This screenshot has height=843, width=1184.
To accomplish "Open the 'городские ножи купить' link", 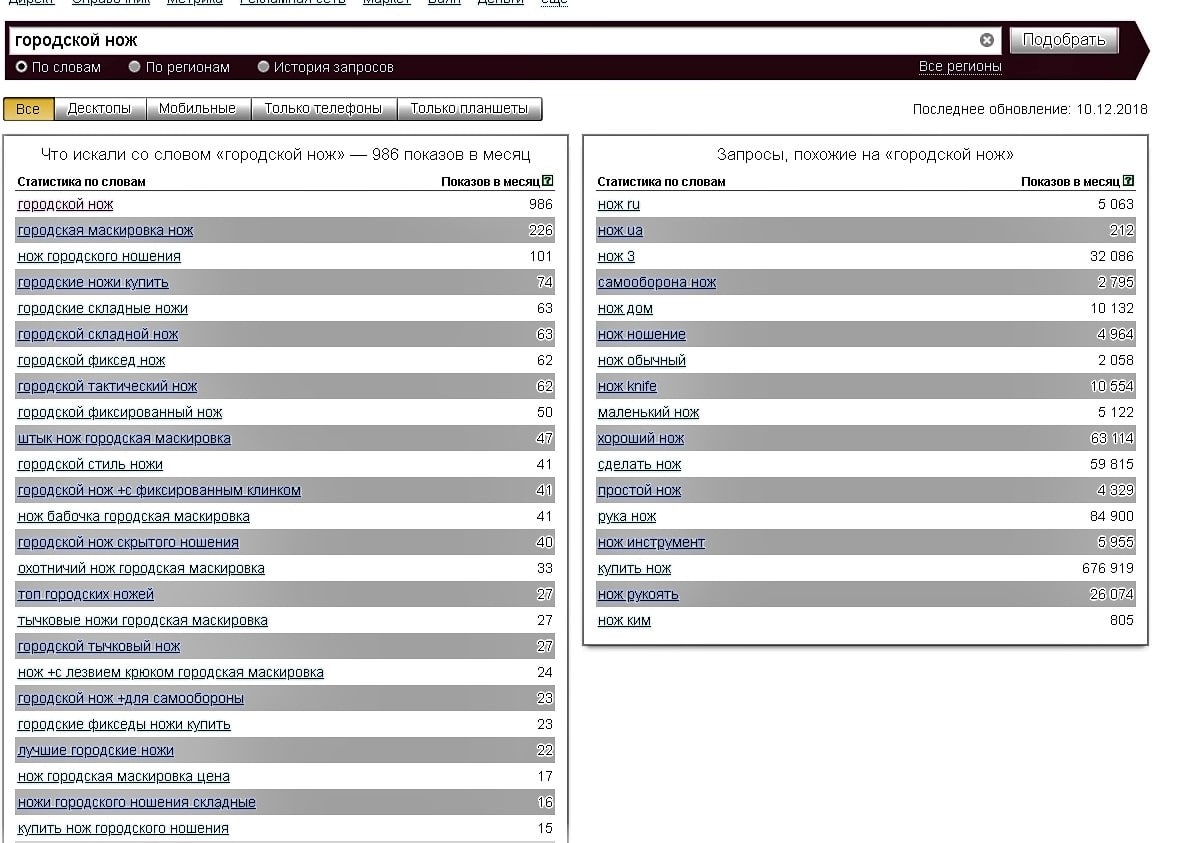I will (93, 283).
